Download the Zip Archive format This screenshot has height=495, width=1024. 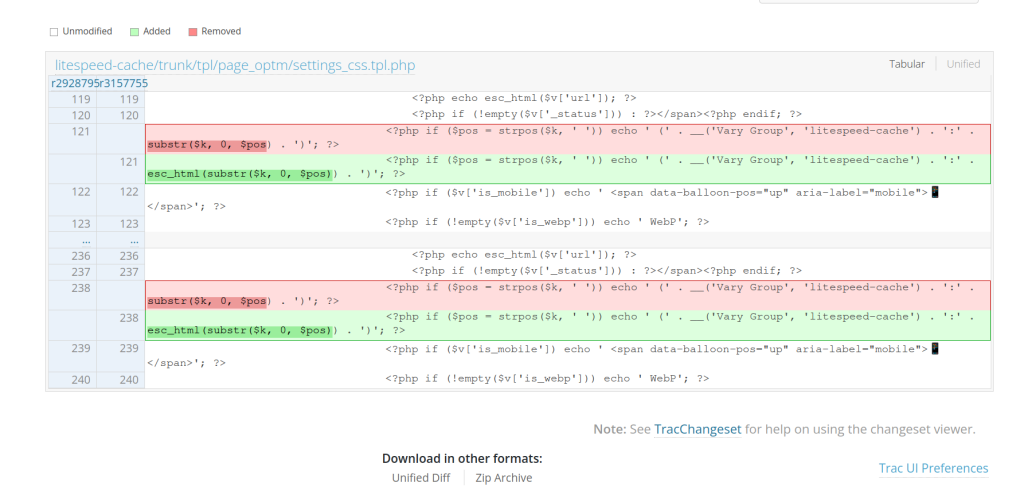(x=503, y=478)
